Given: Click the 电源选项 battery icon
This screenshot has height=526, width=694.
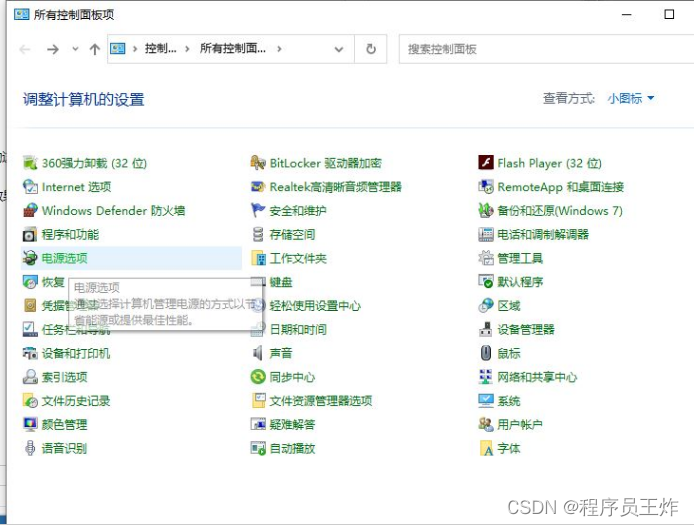Looking at the screenshot, I should coord(30,258).
